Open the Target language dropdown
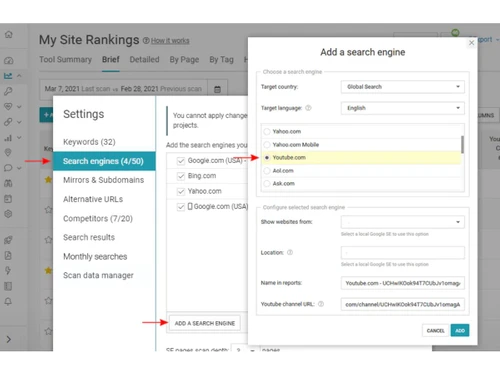The height and width of the screenshot is (375, 500). point(402,108)
